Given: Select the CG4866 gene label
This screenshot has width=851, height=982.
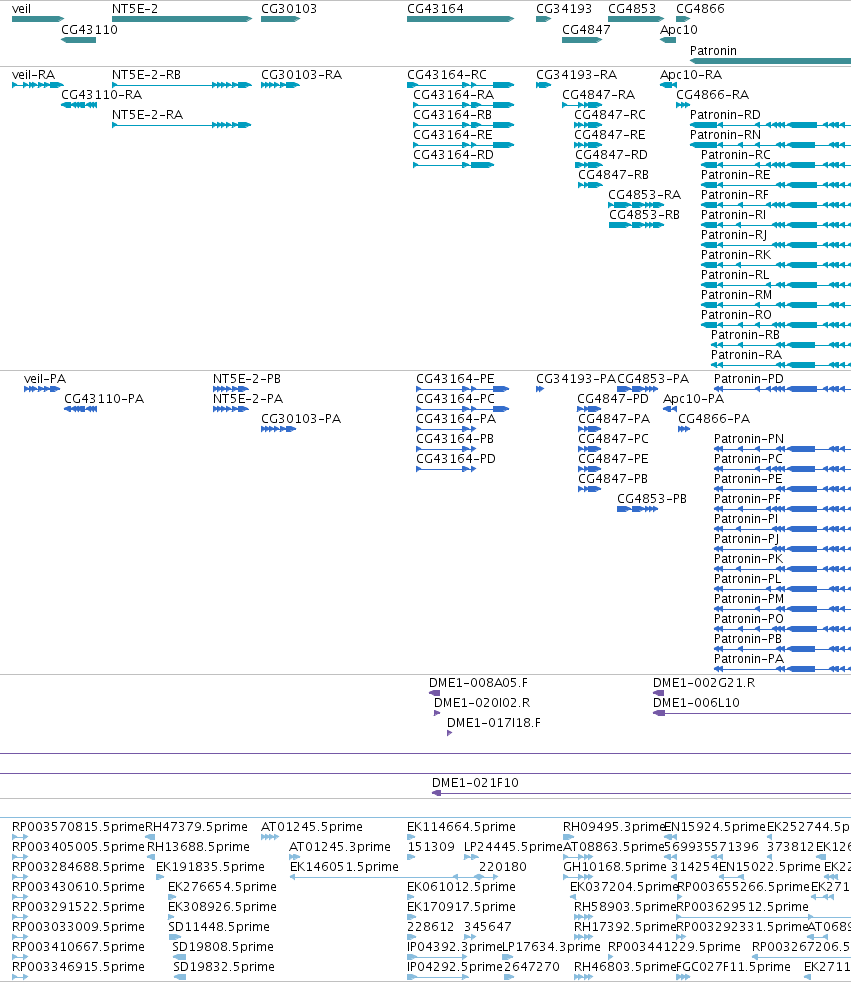Looking at the screenshot, I should click(700, 9).
